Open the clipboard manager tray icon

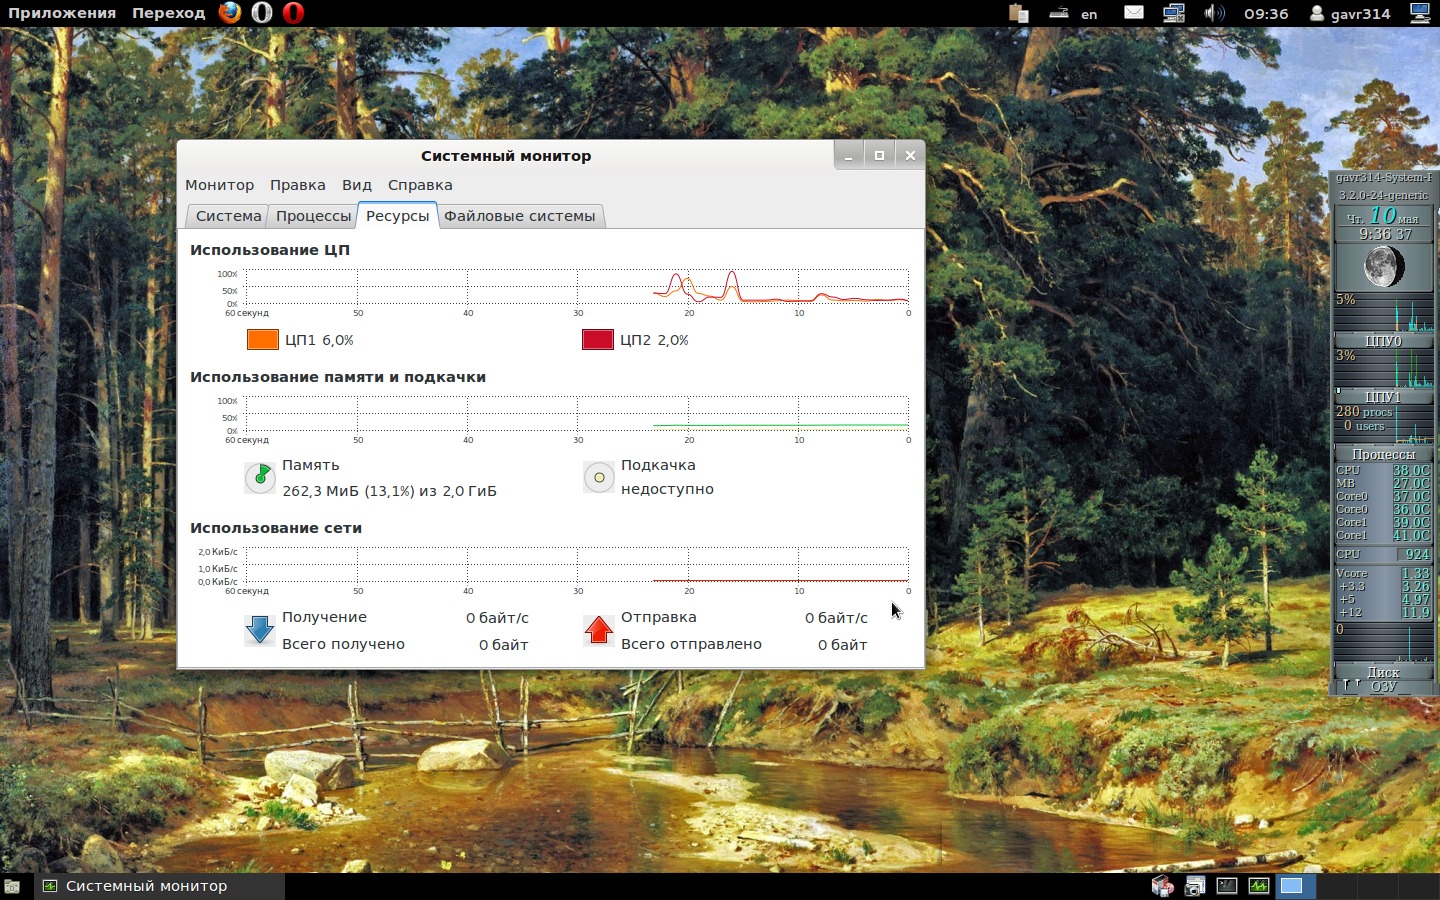(1019, 13)
